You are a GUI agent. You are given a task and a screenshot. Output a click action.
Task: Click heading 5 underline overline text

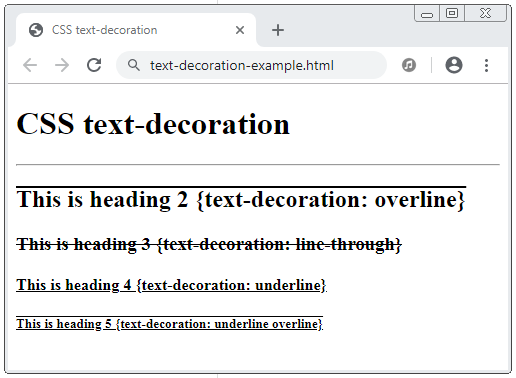[x=169, y=324]
